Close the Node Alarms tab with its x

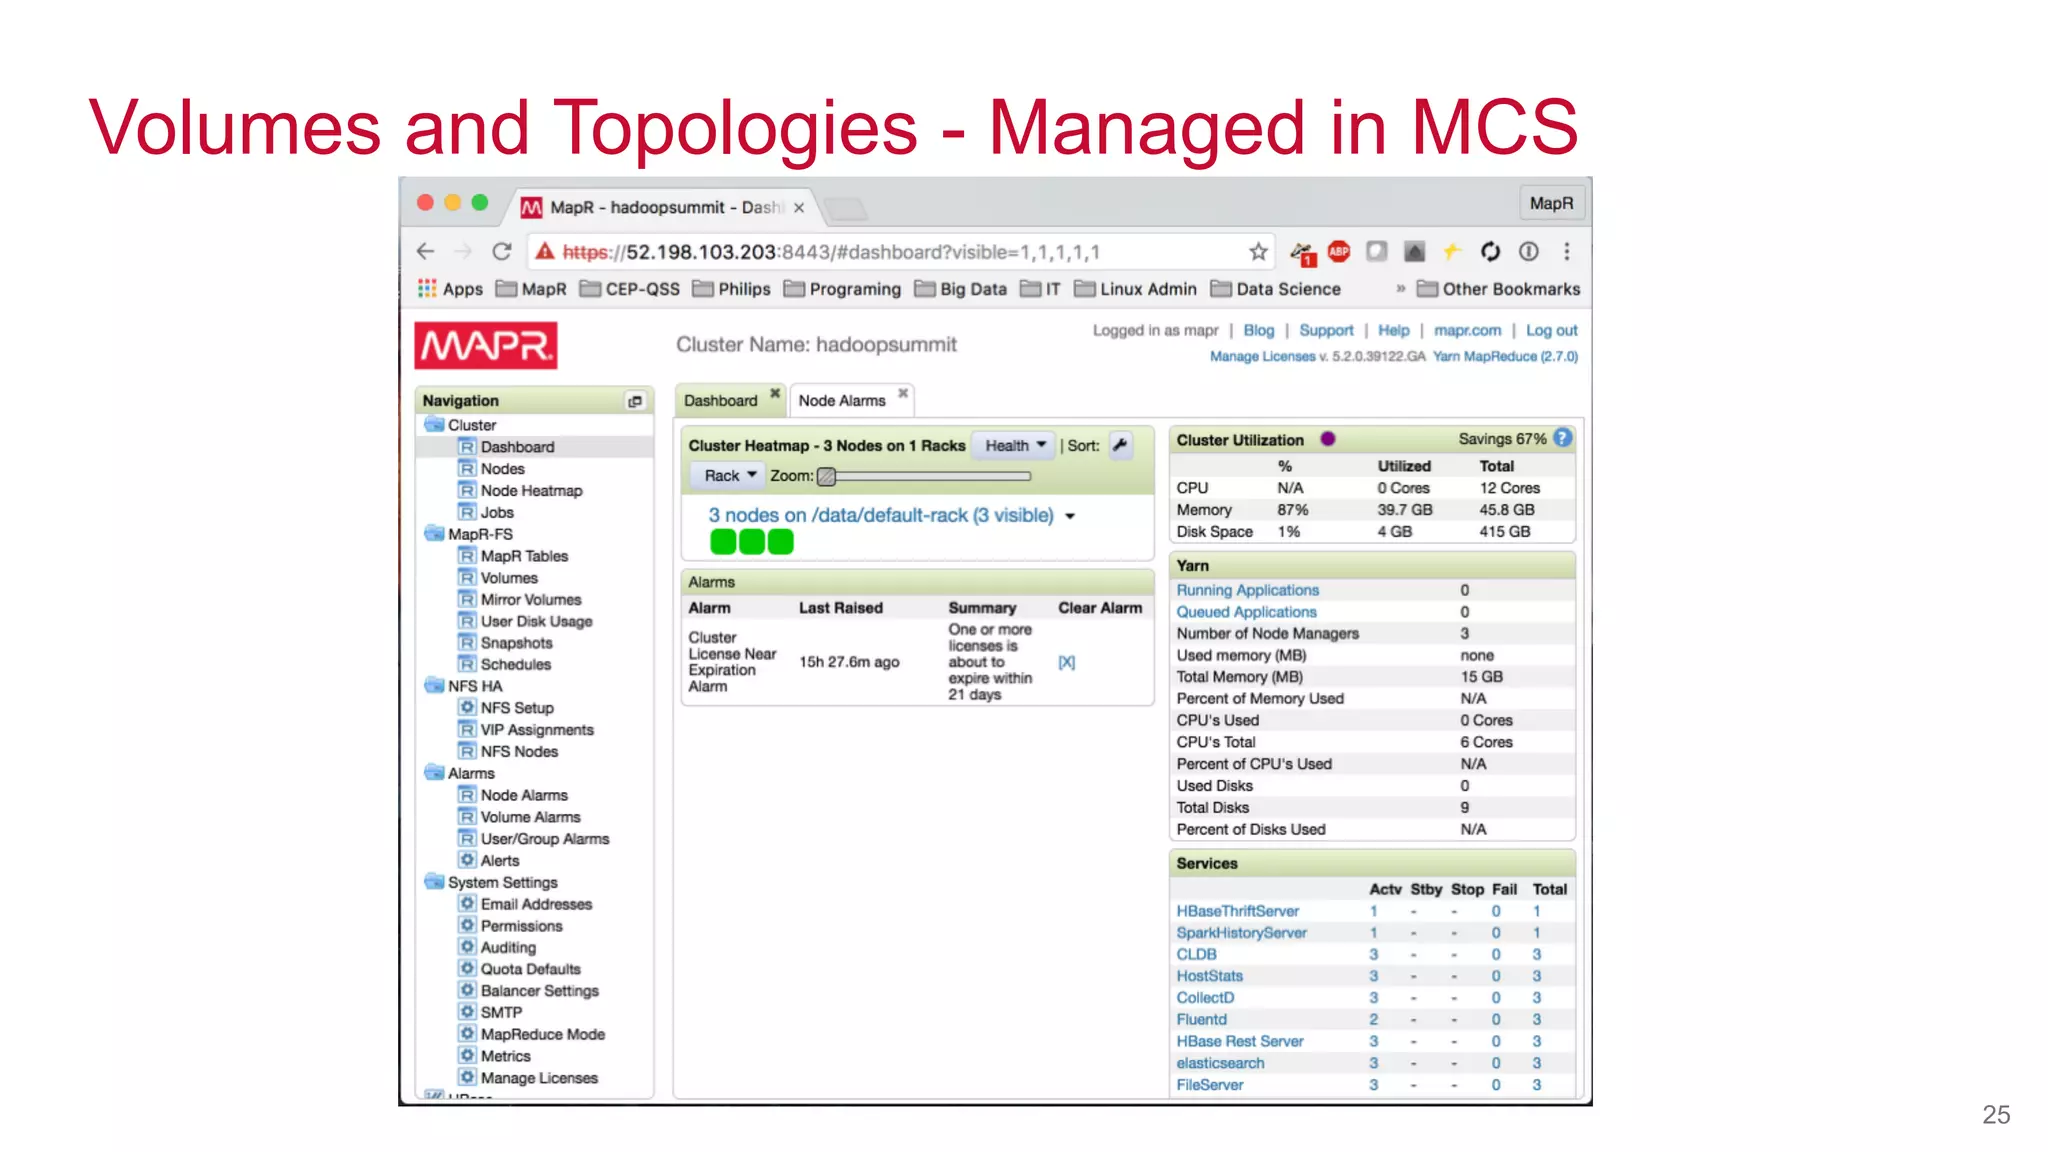click(x=903, y=393)
